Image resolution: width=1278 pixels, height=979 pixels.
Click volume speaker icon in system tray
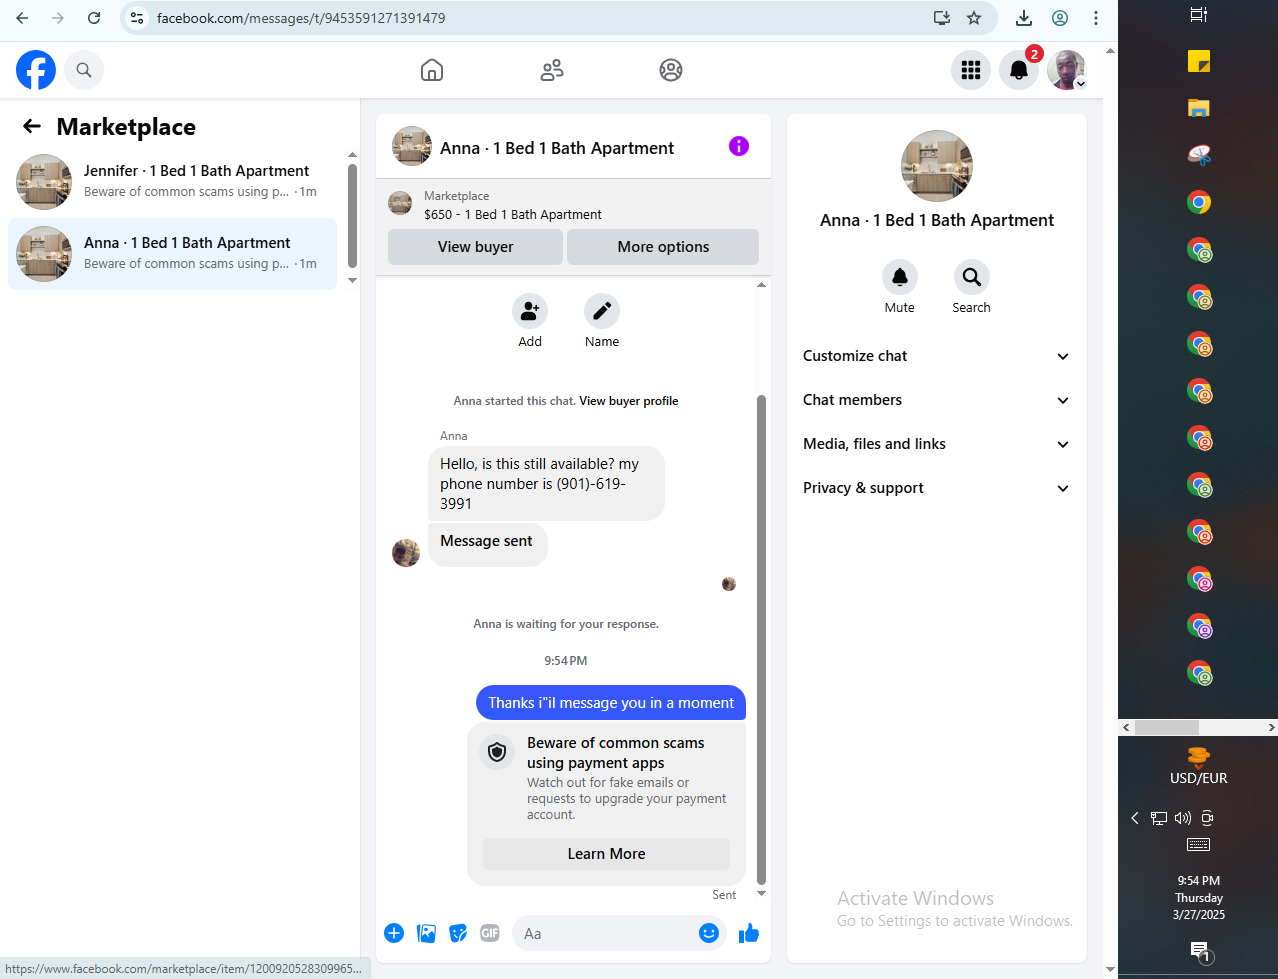point(1183,818)
